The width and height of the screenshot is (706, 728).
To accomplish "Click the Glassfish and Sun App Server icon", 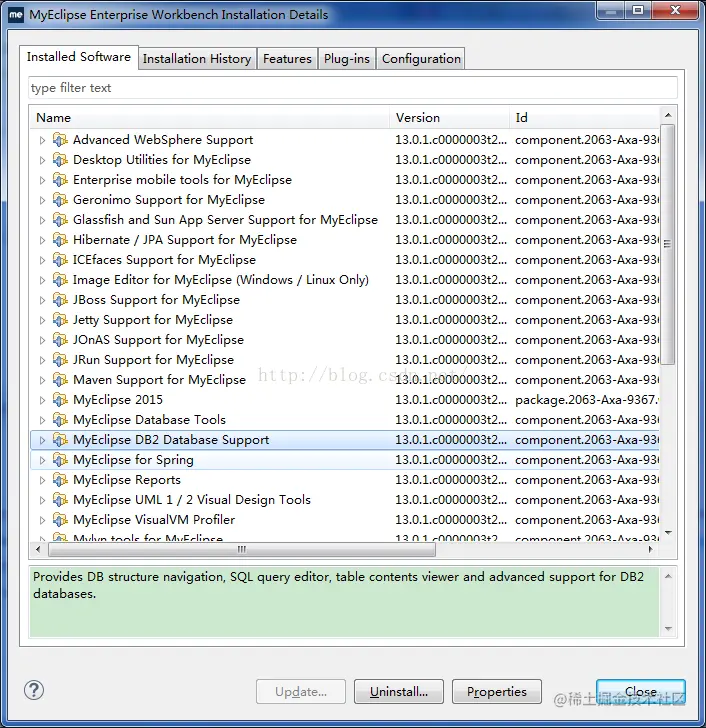I will pyautogui.click(x=60, y=220).
